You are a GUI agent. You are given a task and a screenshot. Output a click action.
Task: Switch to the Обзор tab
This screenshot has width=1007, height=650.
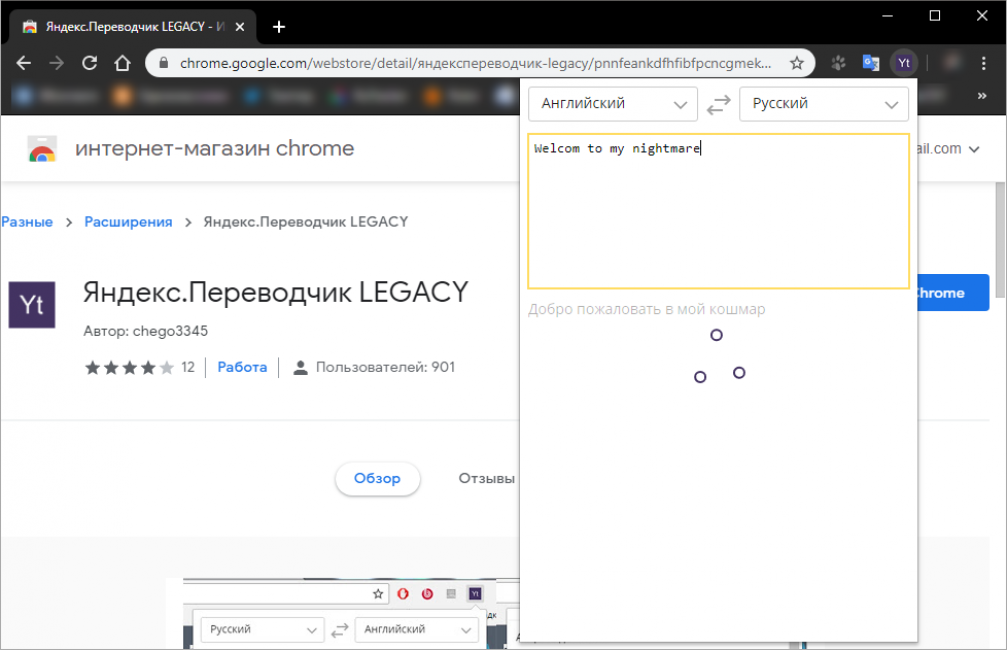[x=377, y=479]
